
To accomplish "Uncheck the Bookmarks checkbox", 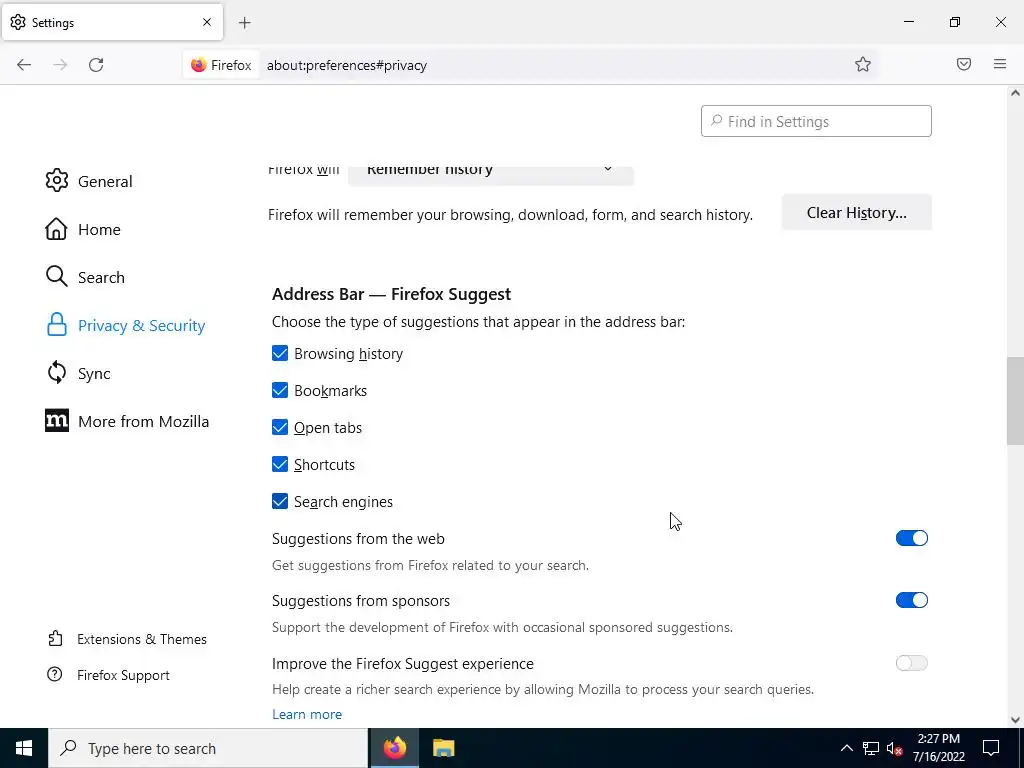I will click(x=280, y=391).
